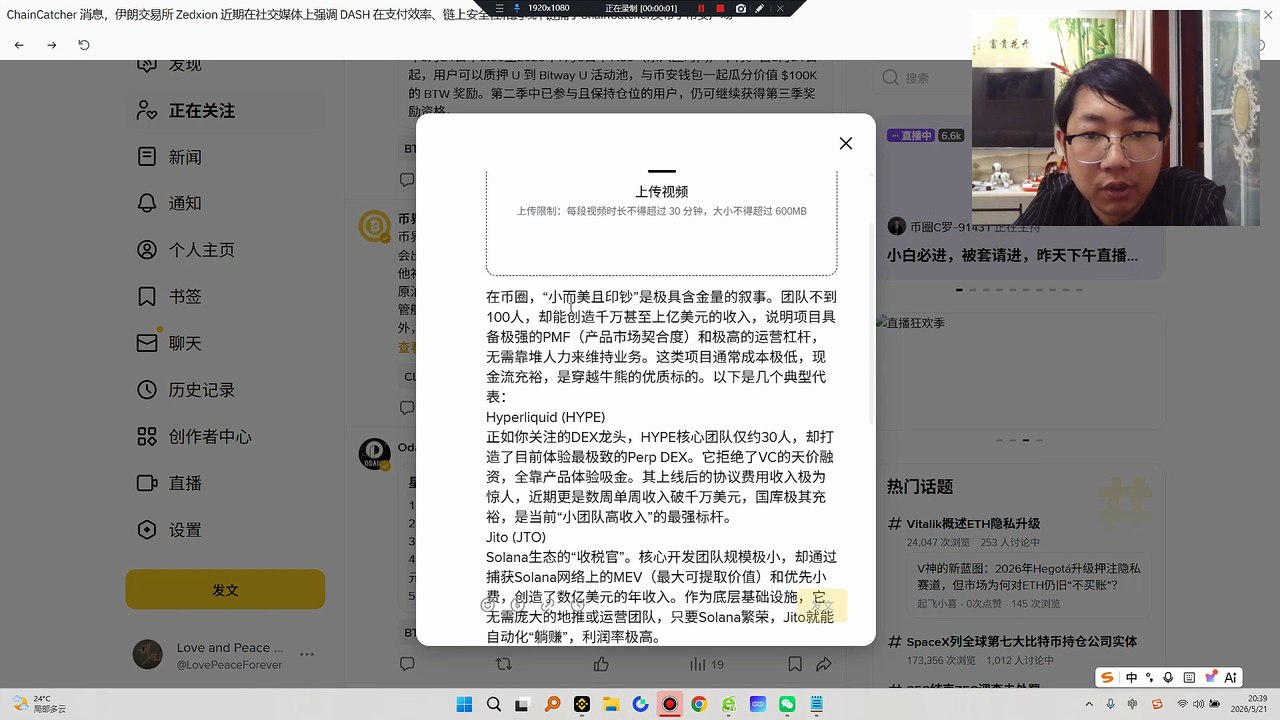This screenshot has width=1280, height=720.
Task: Go to 个人主页 profile page
Action: pos(225,250)
